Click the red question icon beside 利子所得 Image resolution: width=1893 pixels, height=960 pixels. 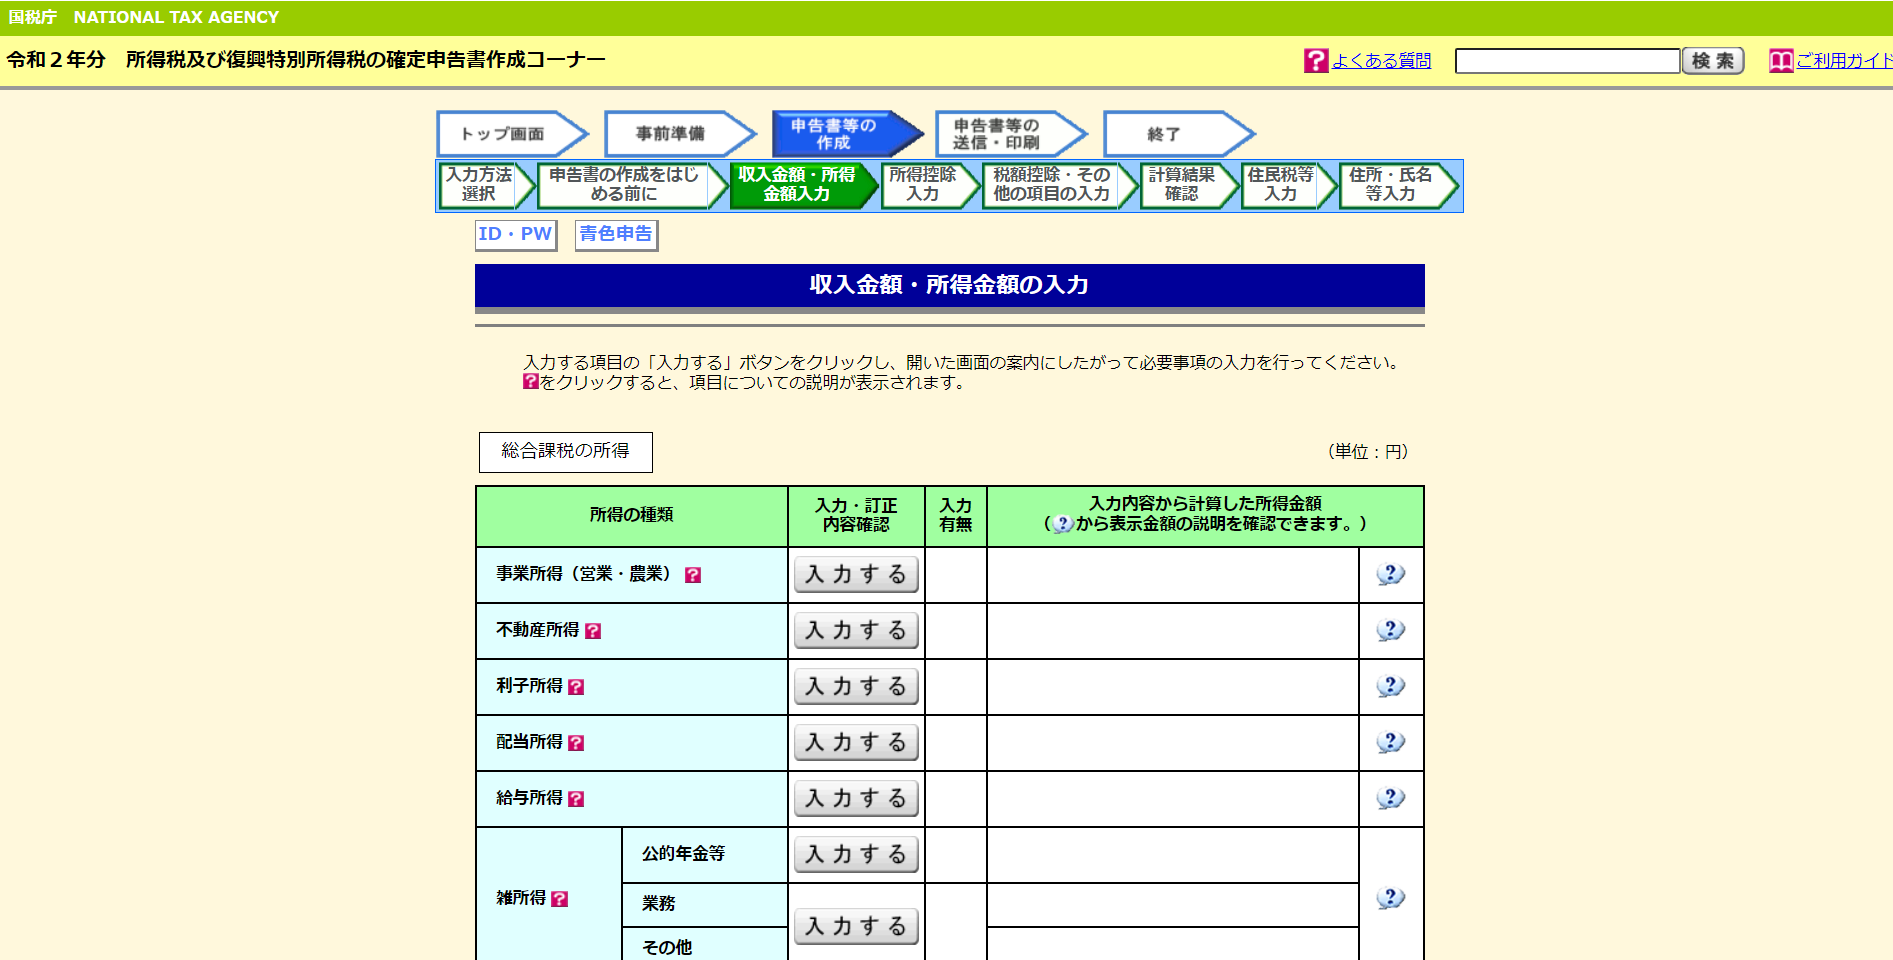[x=576, y=687]
